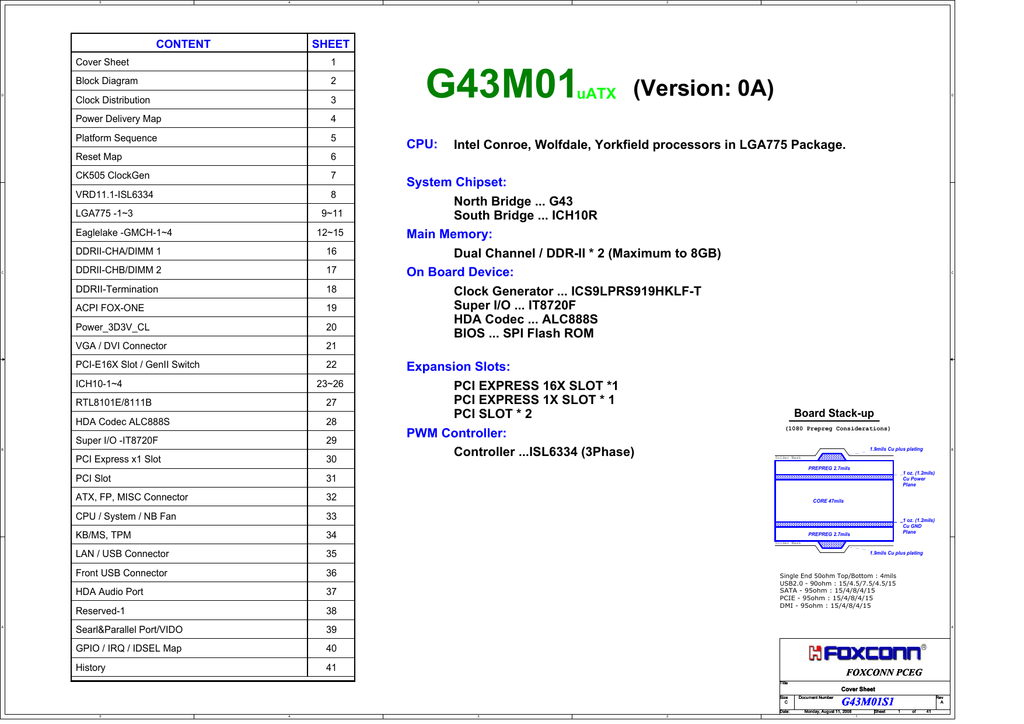Select the 'North Bridge ... G43' line
Image resolution: width=1024 pixels, height=724 pixels.
pos(513,201)
